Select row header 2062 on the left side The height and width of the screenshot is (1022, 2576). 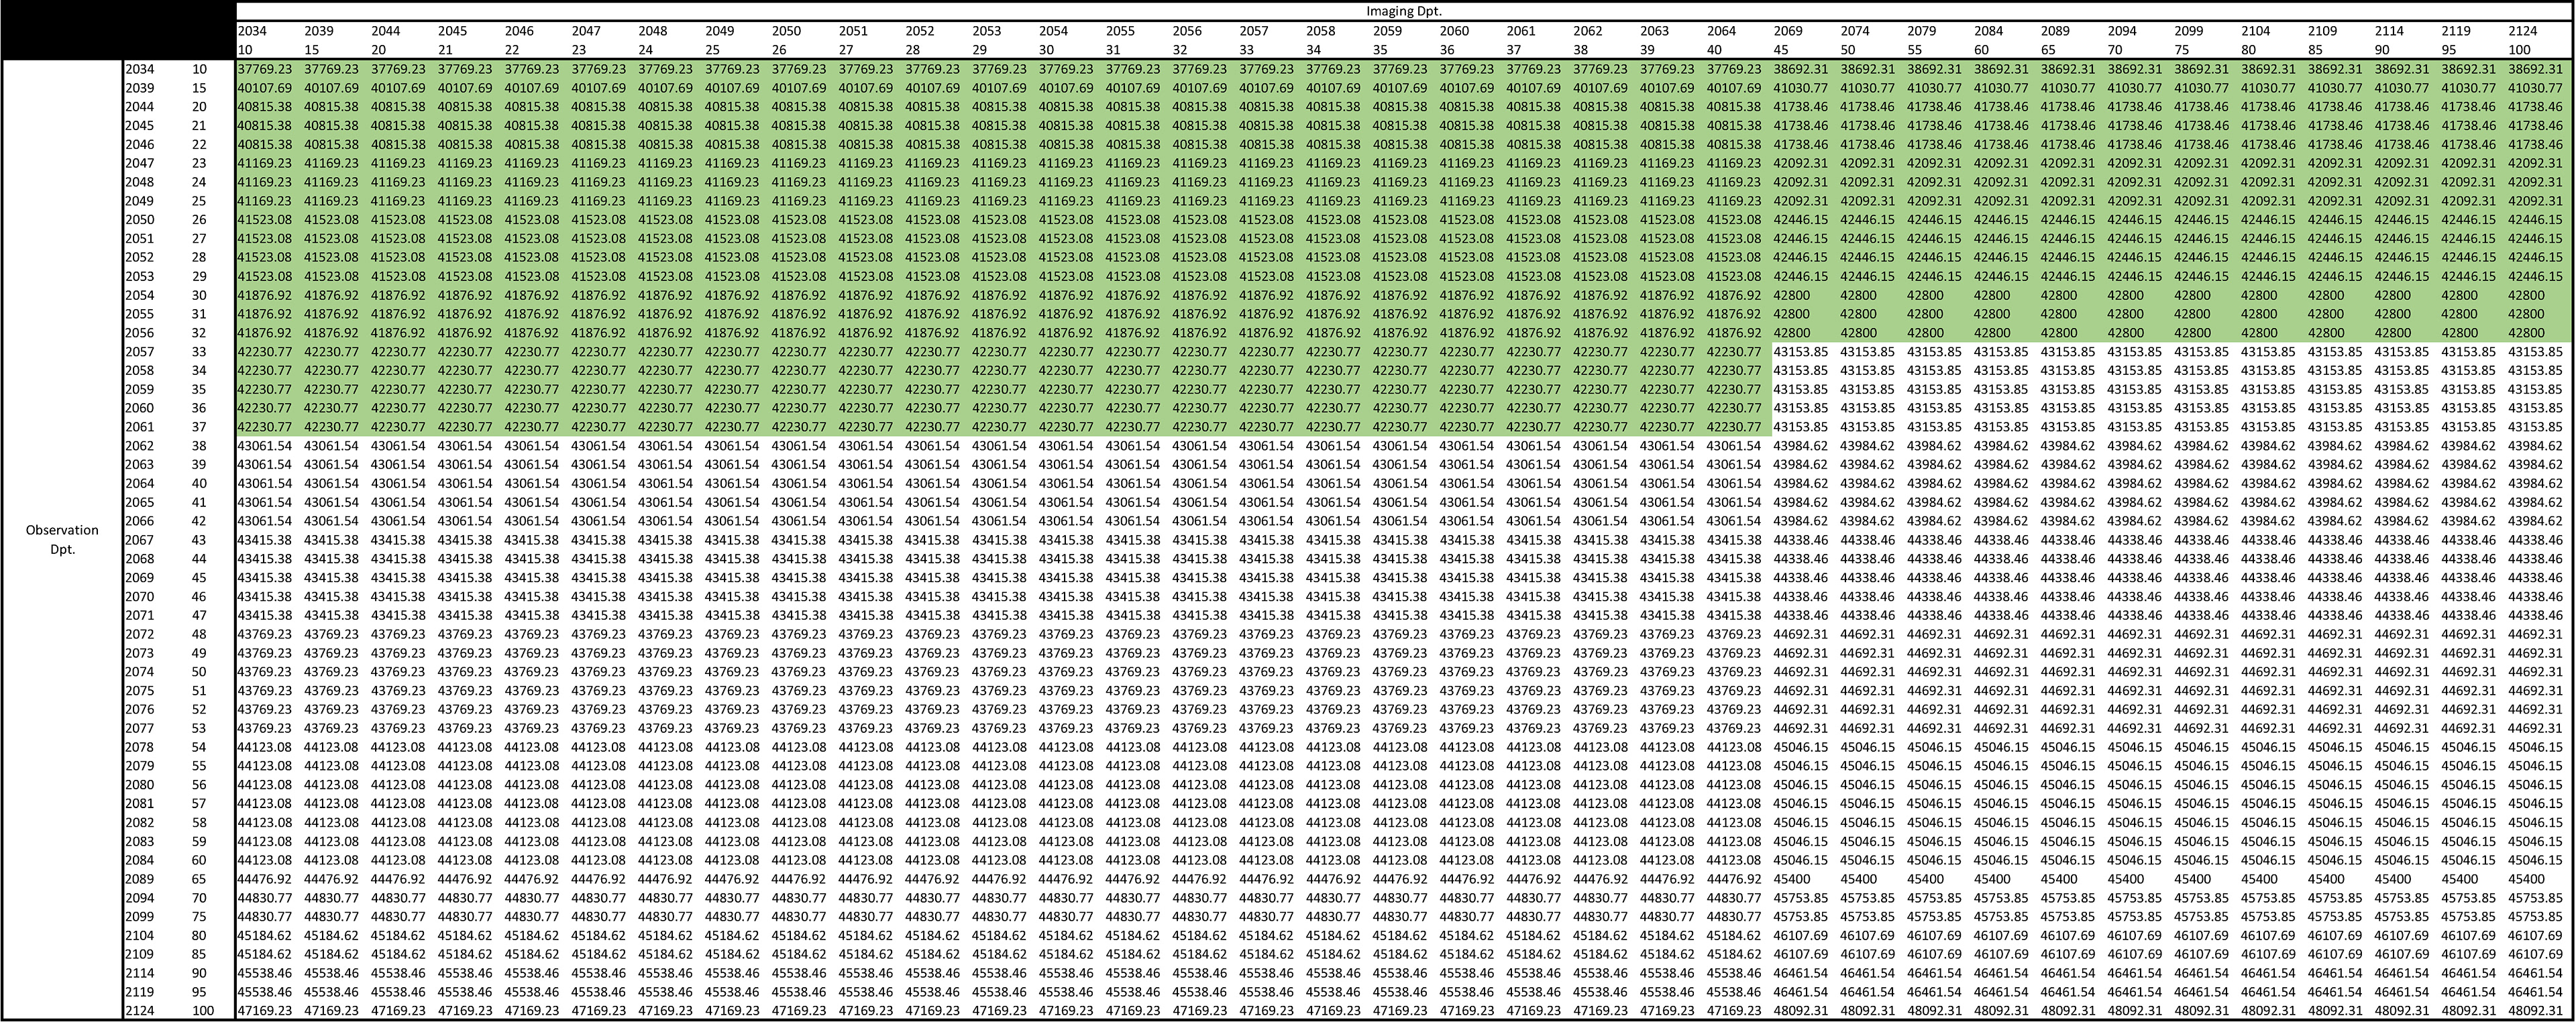[140, 446]
